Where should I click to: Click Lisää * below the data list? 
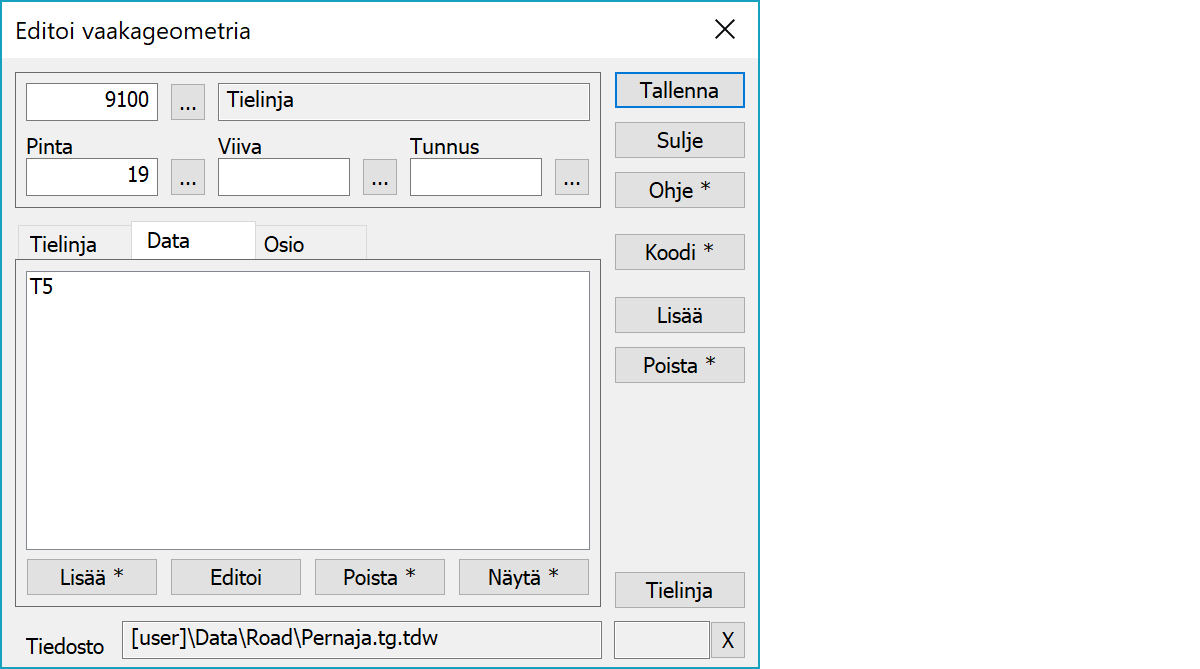click(x=91, y=577)
